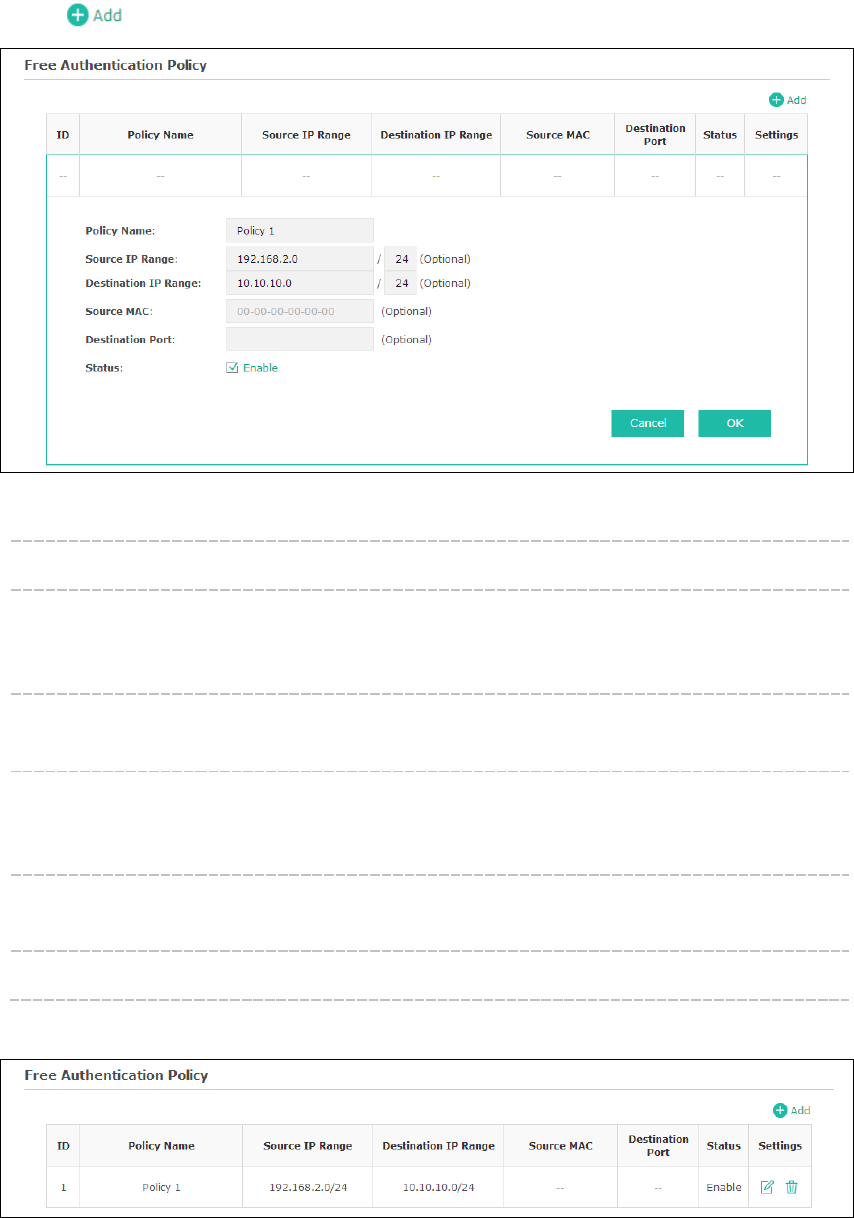Viewport: 854px width, 1218px height.
Task: Focus the Policy Name input field
Action: [300, 230]
